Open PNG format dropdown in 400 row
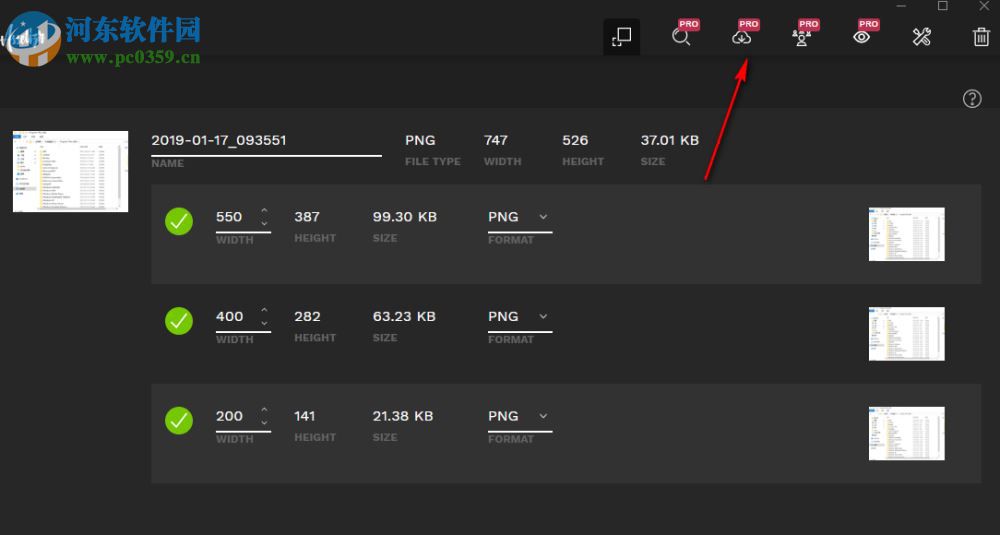 click(520, 316)
